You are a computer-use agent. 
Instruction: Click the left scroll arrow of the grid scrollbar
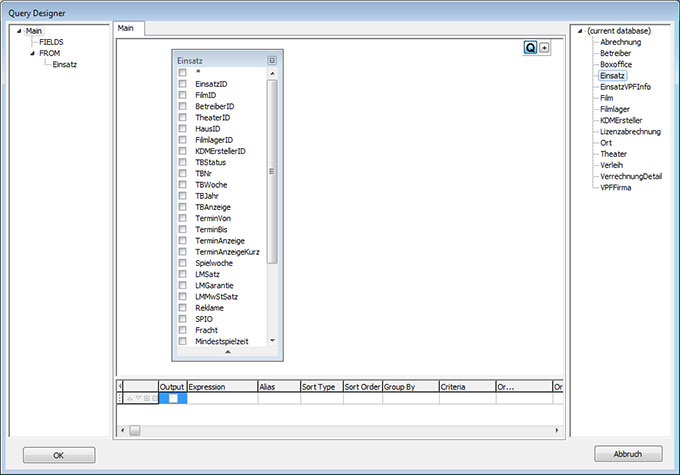122,430
